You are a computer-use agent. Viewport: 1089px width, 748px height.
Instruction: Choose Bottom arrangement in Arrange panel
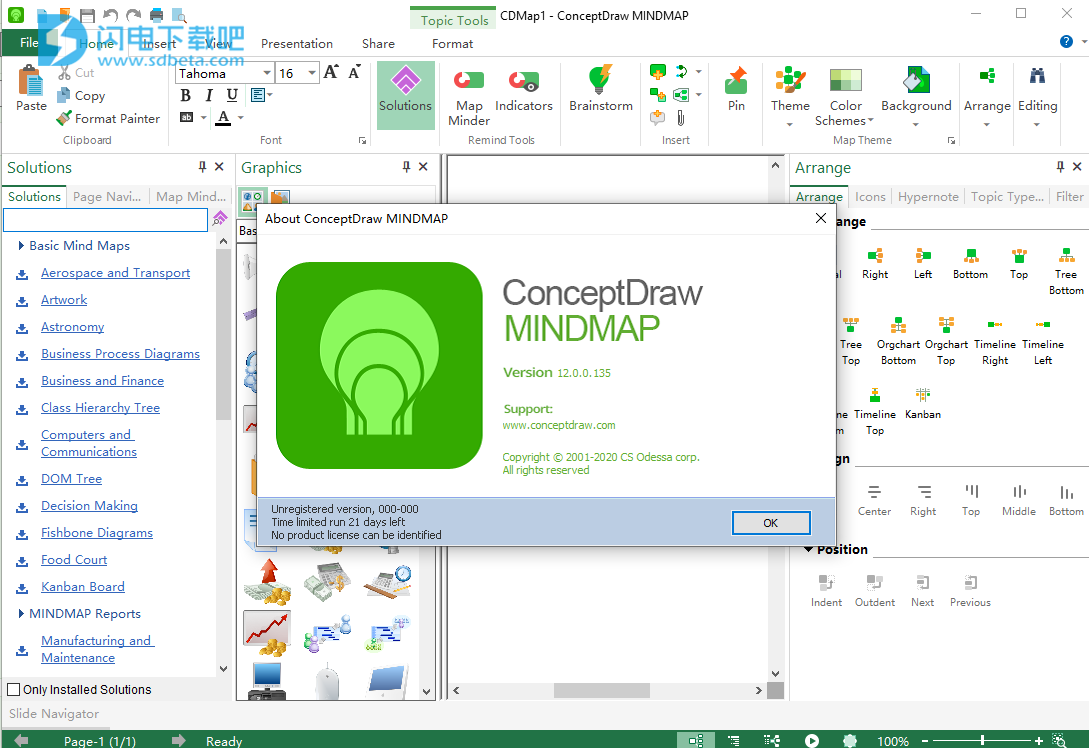(970, 264)
